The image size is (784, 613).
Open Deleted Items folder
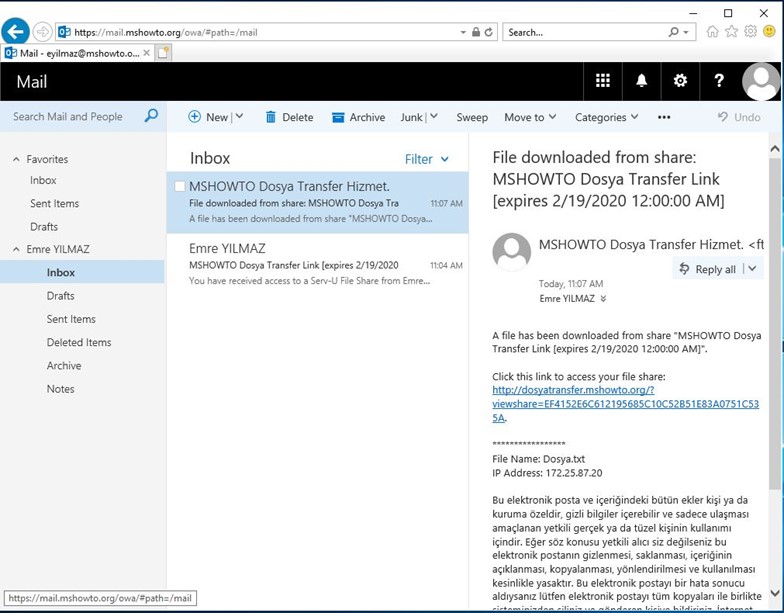tap(79, 342)
